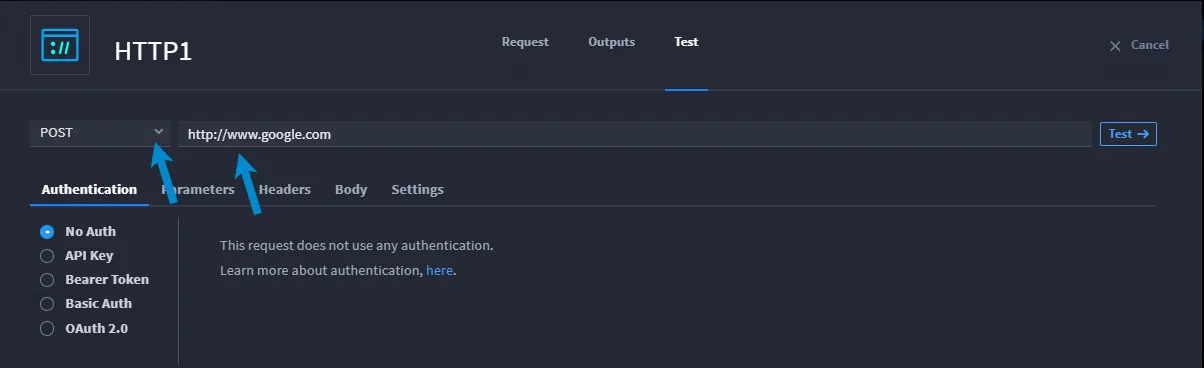
Task: Open the top Test tab
Action: click(x=686, y=42)
